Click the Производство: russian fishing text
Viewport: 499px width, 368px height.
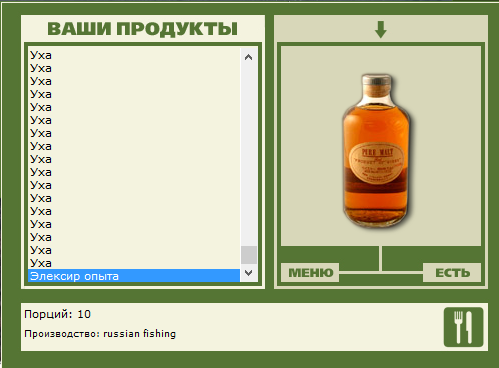point(100,334)
